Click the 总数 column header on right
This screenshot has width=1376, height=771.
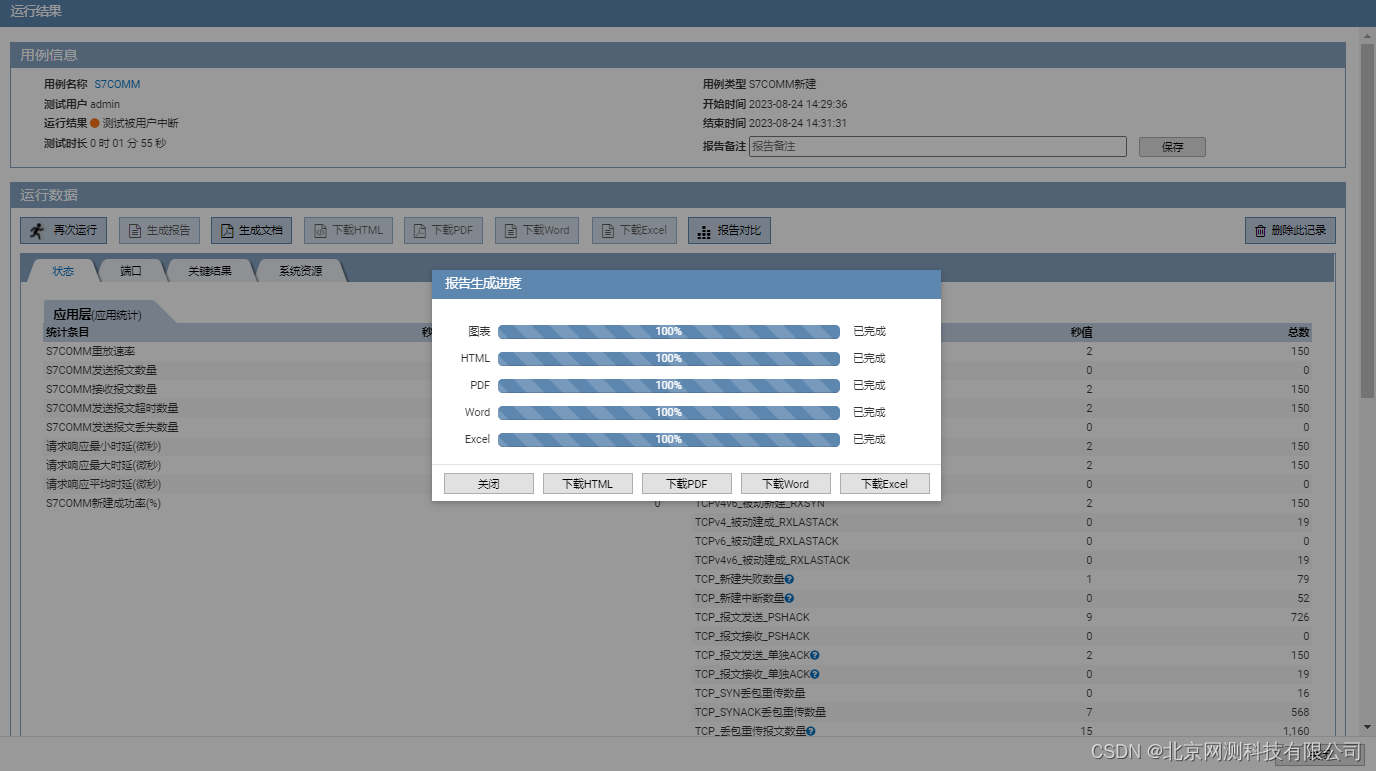pyautogui.click(x=1298, y=332)
